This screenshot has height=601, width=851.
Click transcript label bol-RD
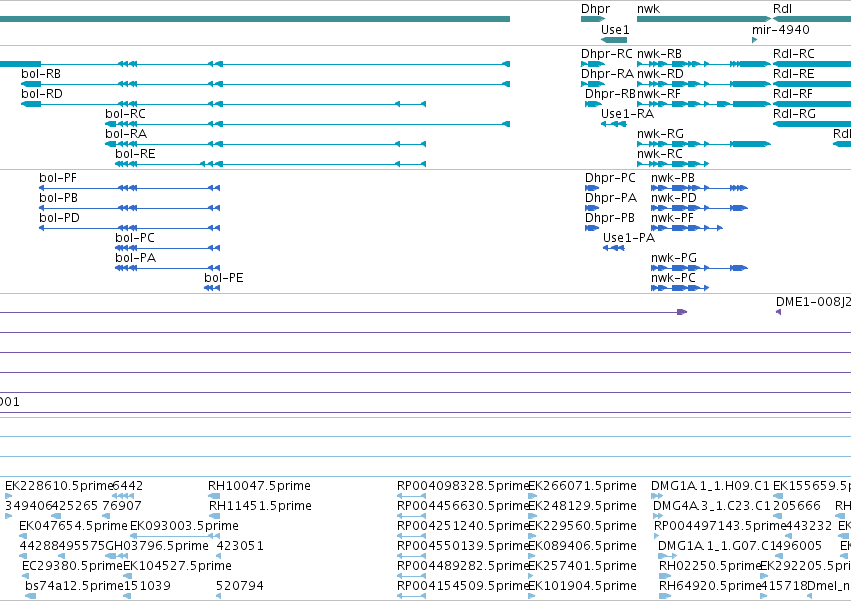[42, 94]
